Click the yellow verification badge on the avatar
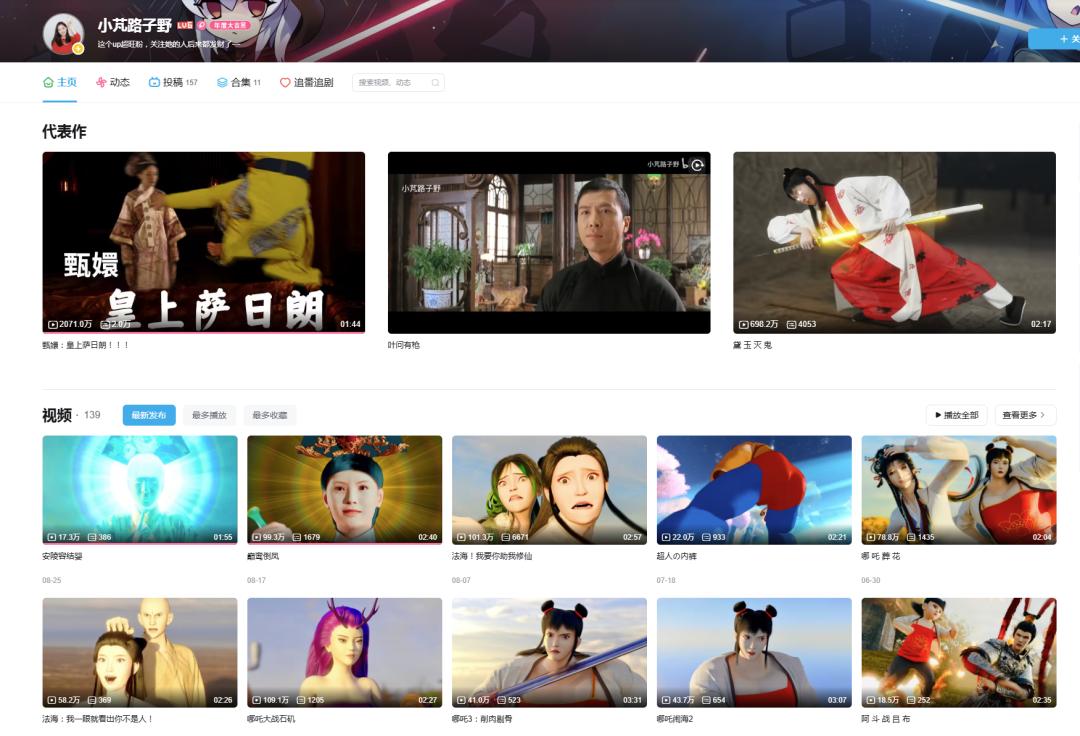The image size is (1080, 736). [x=79, y=49]
